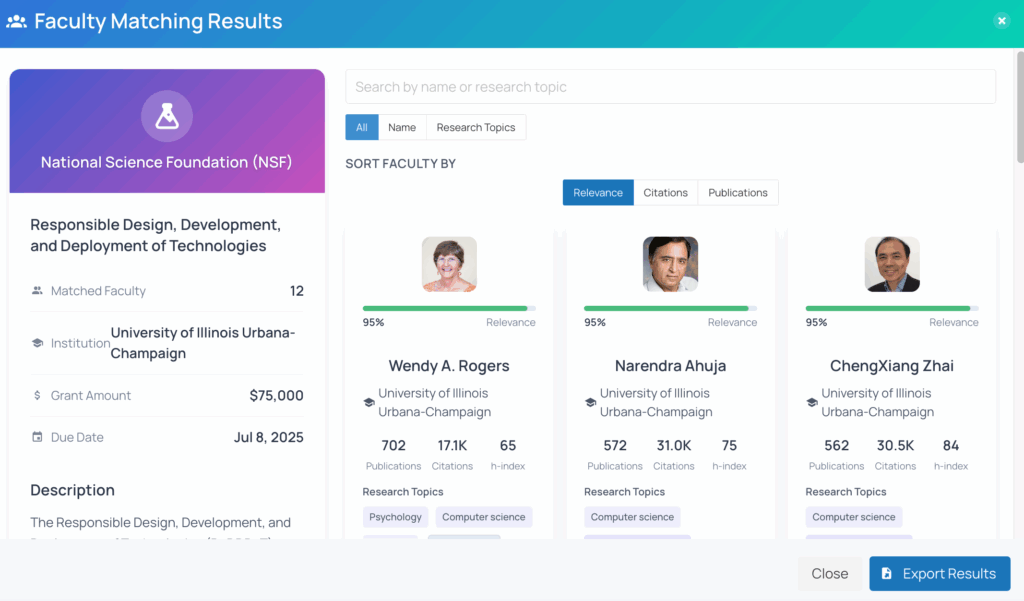Screen dimensions: 1024x601
Task: Sort faculty by Citations
Action: pos(665,193)
